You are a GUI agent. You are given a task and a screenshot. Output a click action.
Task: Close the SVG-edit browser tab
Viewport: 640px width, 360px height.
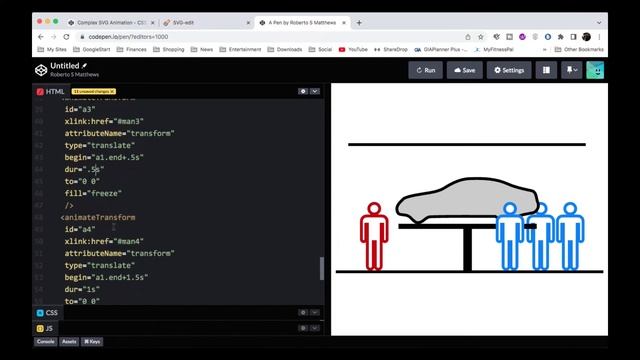[248, 23]
